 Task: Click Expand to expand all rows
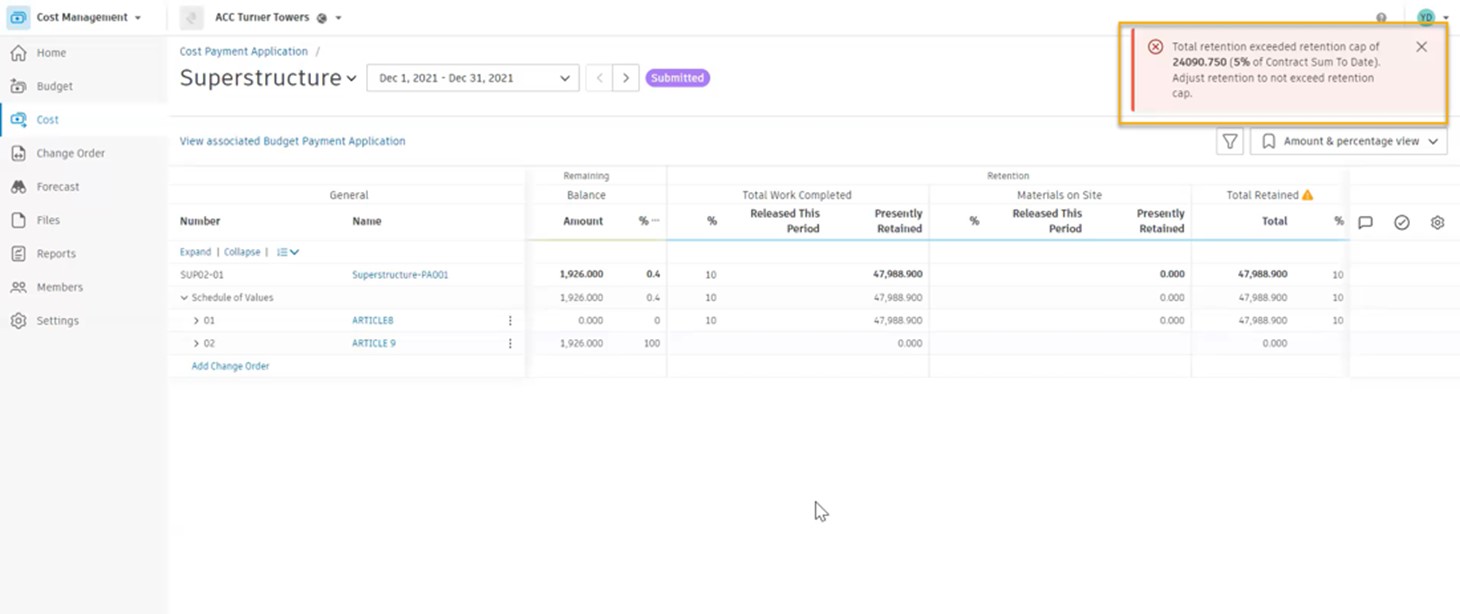tap(195, 252)
